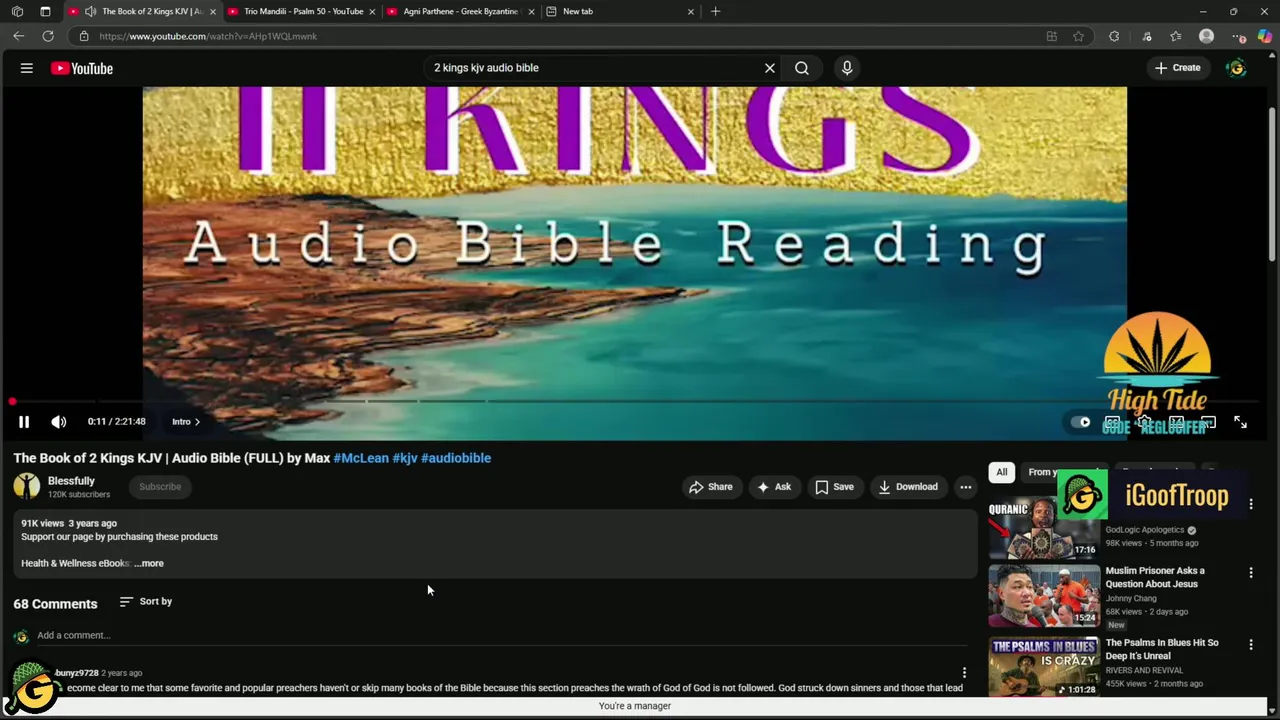Open Blessfully channel avatar
The height and width of the screenshot is (720, 1280).
tap(27, 487)
